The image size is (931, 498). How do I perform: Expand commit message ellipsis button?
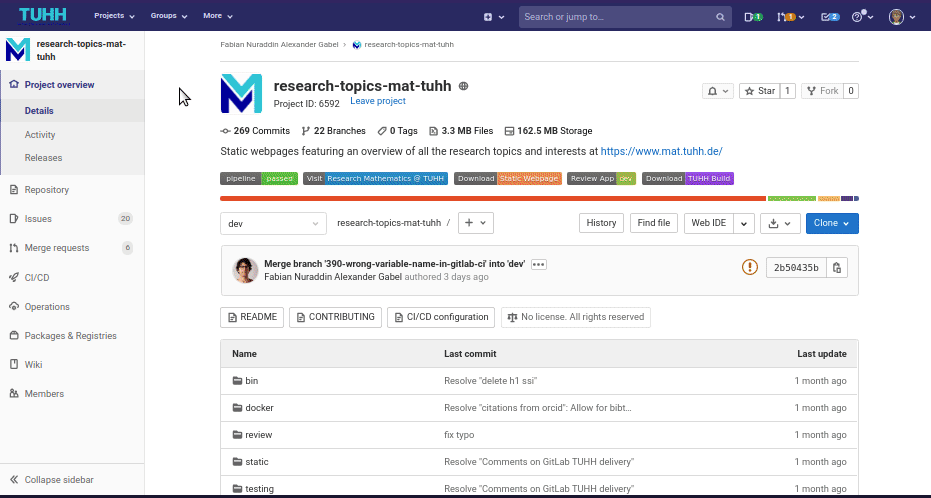[x=539, y=265]
